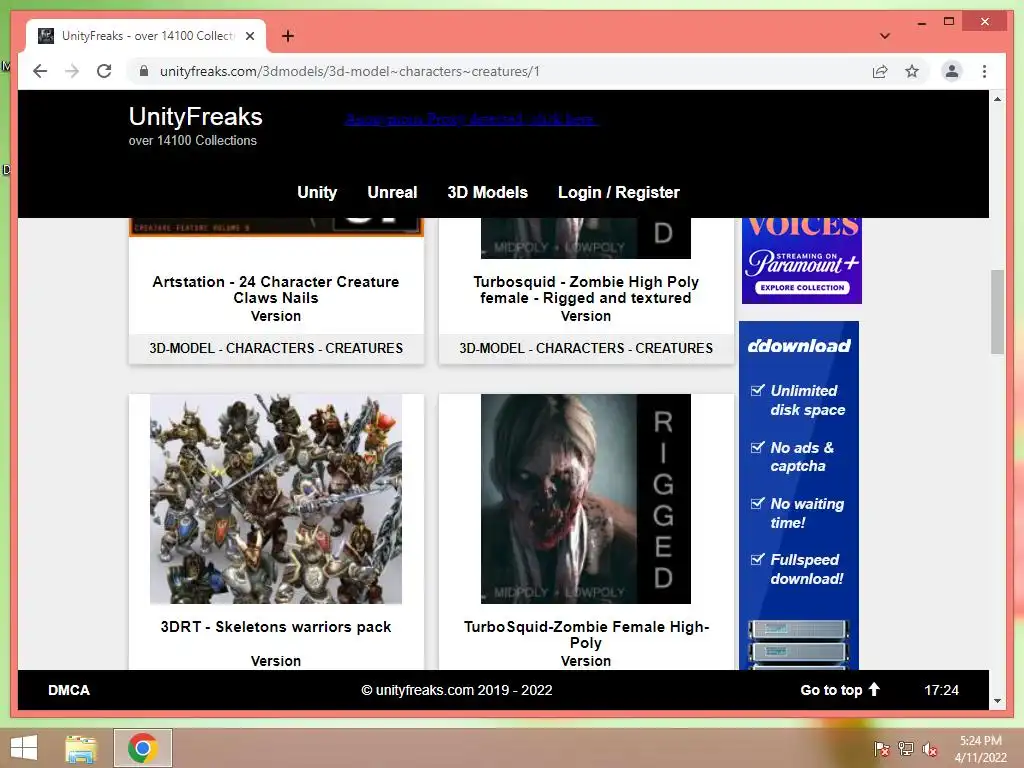Click the Chrome taskbar icon
1024x768 pixels.
pyautogui.click(x=142, y=748)
